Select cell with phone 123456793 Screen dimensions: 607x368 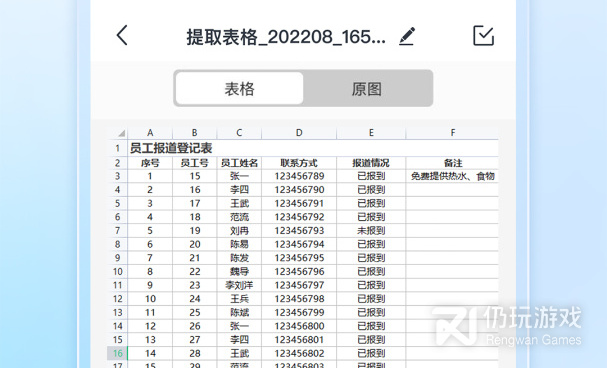299,231
